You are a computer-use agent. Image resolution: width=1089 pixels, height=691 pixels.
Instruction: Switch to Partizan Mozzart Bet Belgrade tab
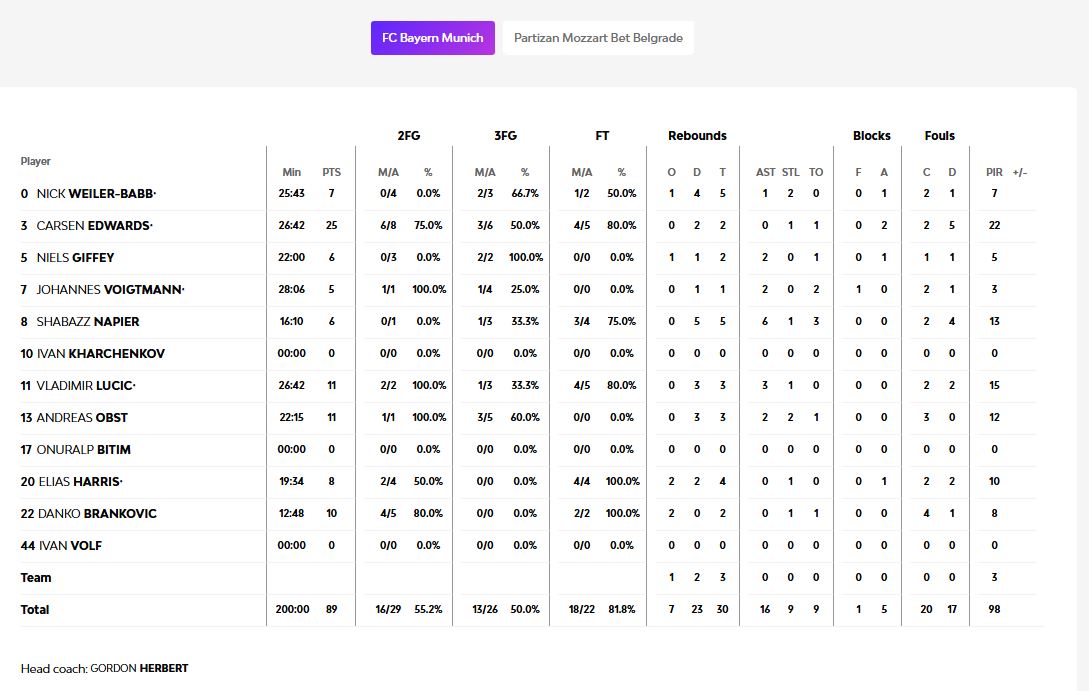[x=598, y=38]
